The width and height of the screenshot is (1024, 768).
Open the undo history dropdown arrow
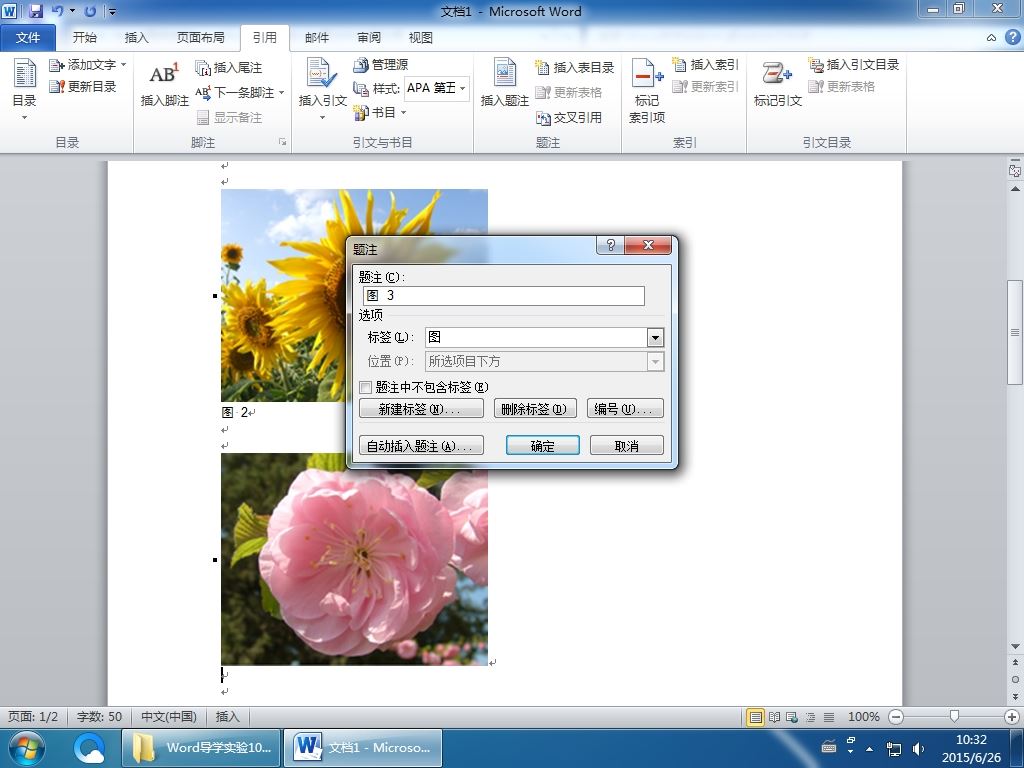72,11
